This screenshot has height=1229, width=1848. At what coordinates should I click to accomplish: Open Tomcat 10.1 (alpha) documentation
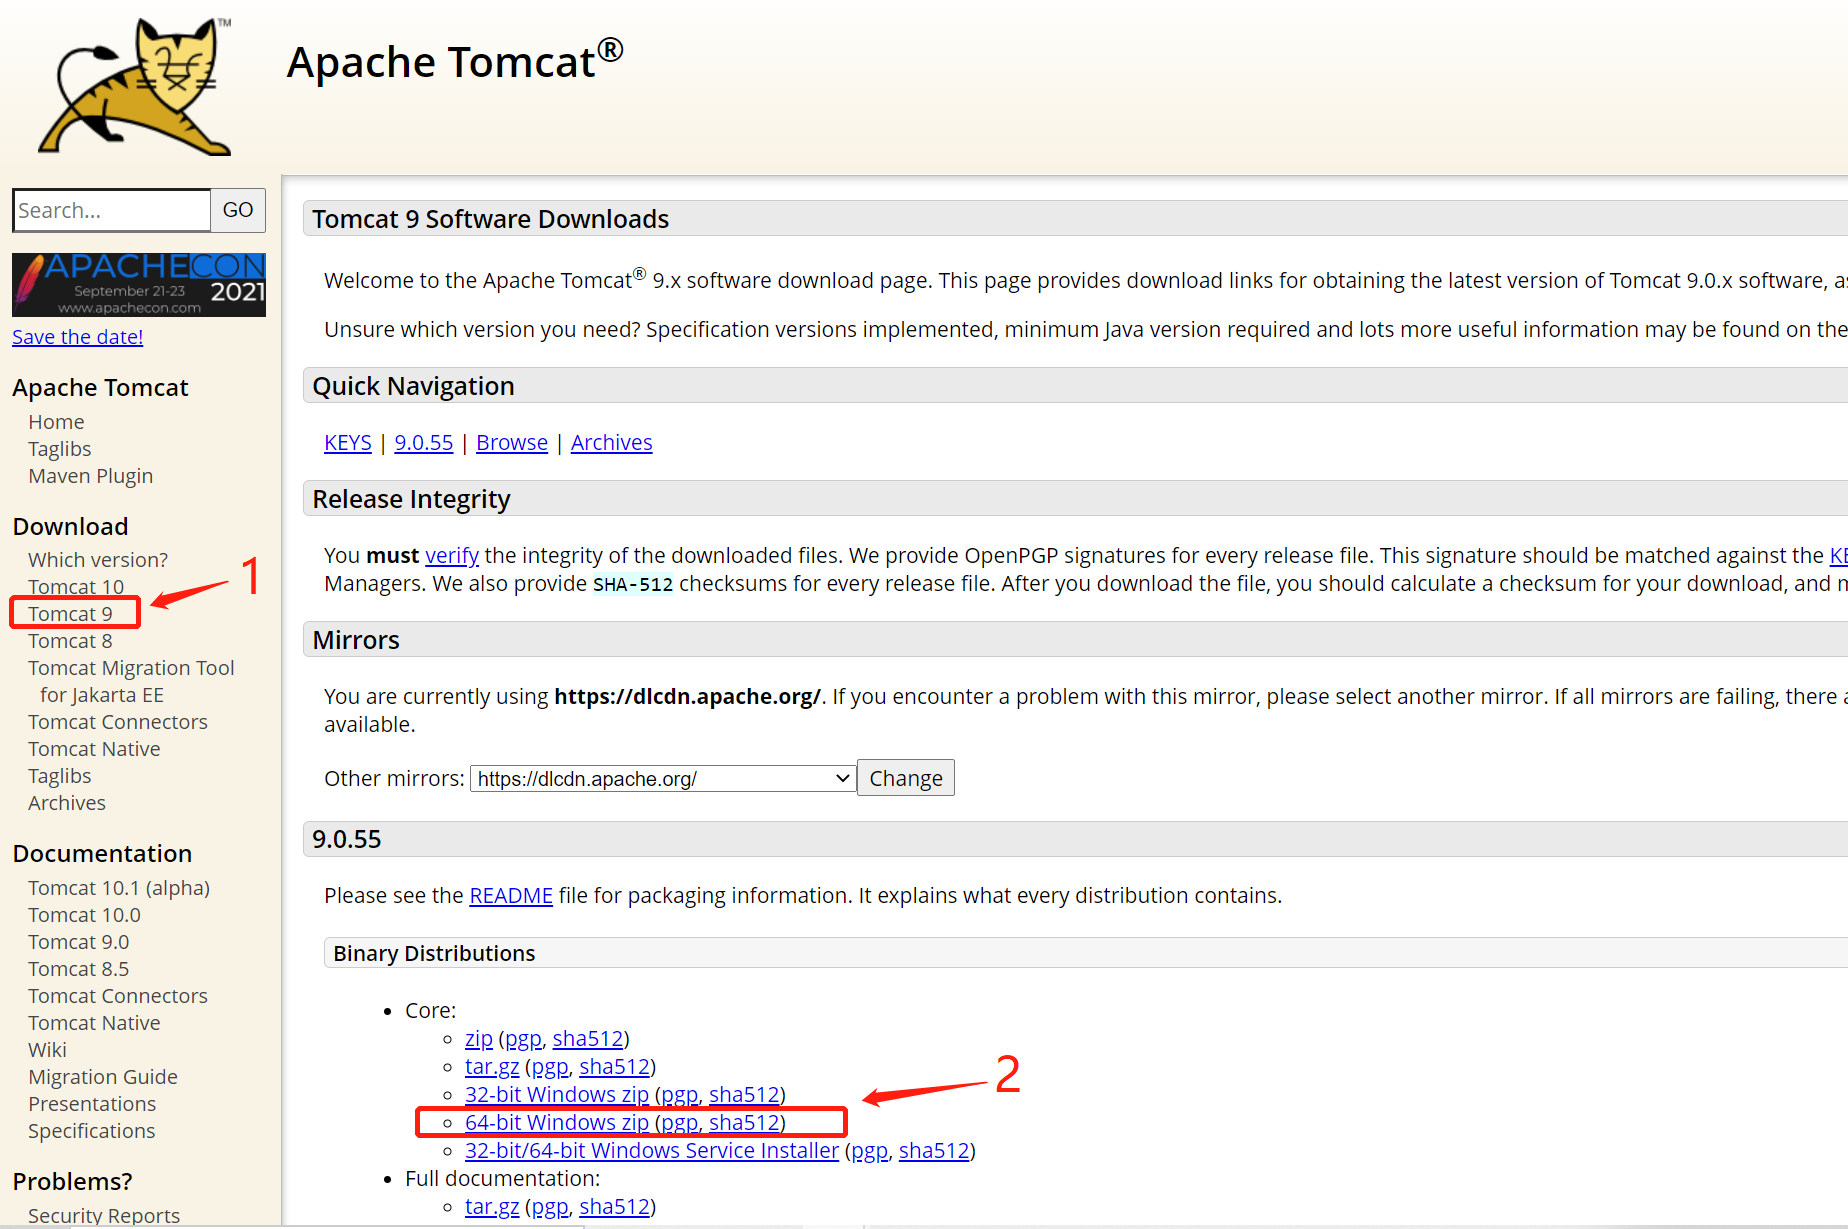(x=119, y=888)
